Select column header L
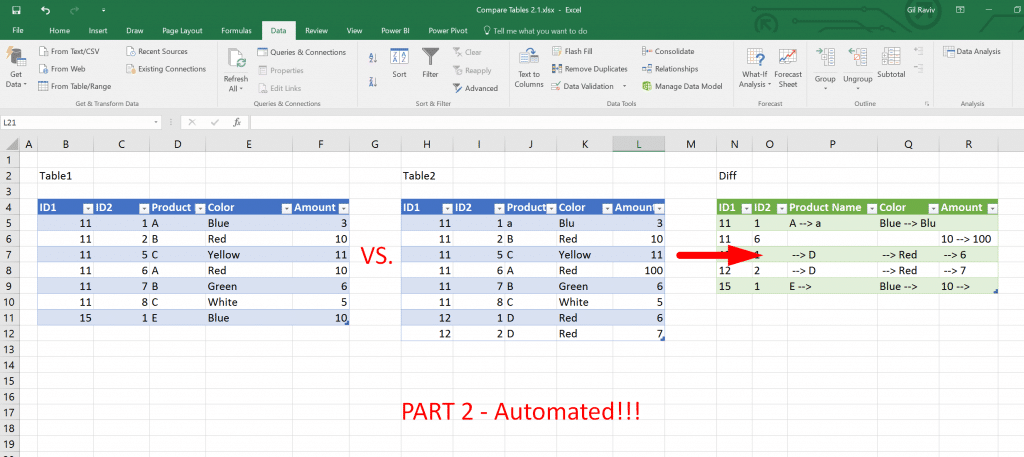Image resolution: width=1024 pixels, height=457 pixels. 639,144
